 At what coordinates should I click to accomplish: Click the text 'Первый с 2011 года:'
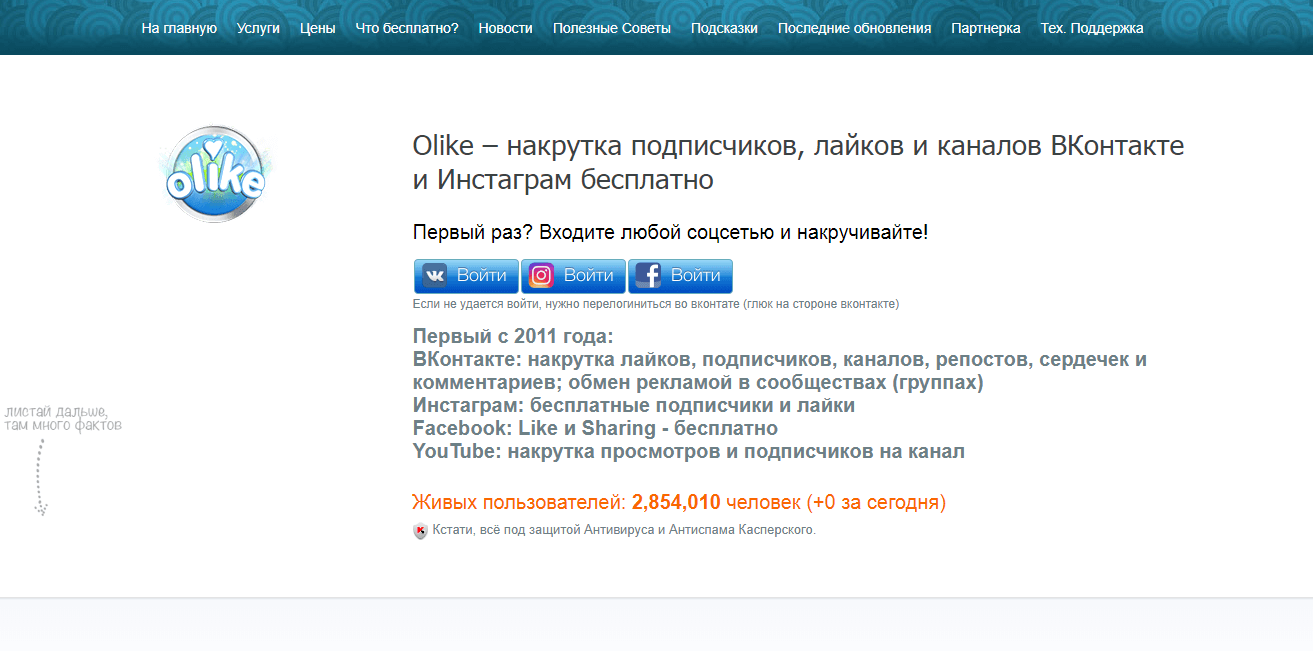coord(513,336)
